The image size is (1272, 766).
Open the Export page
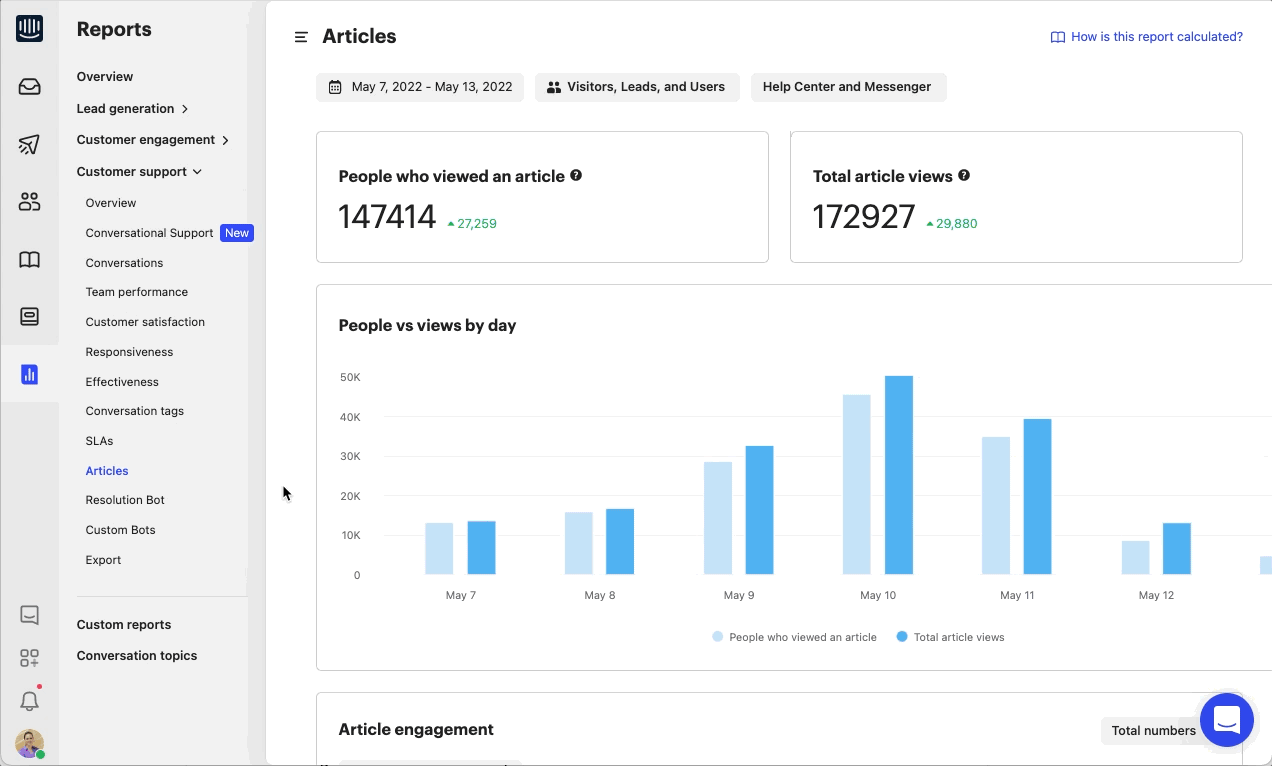(x=103, y=560)
